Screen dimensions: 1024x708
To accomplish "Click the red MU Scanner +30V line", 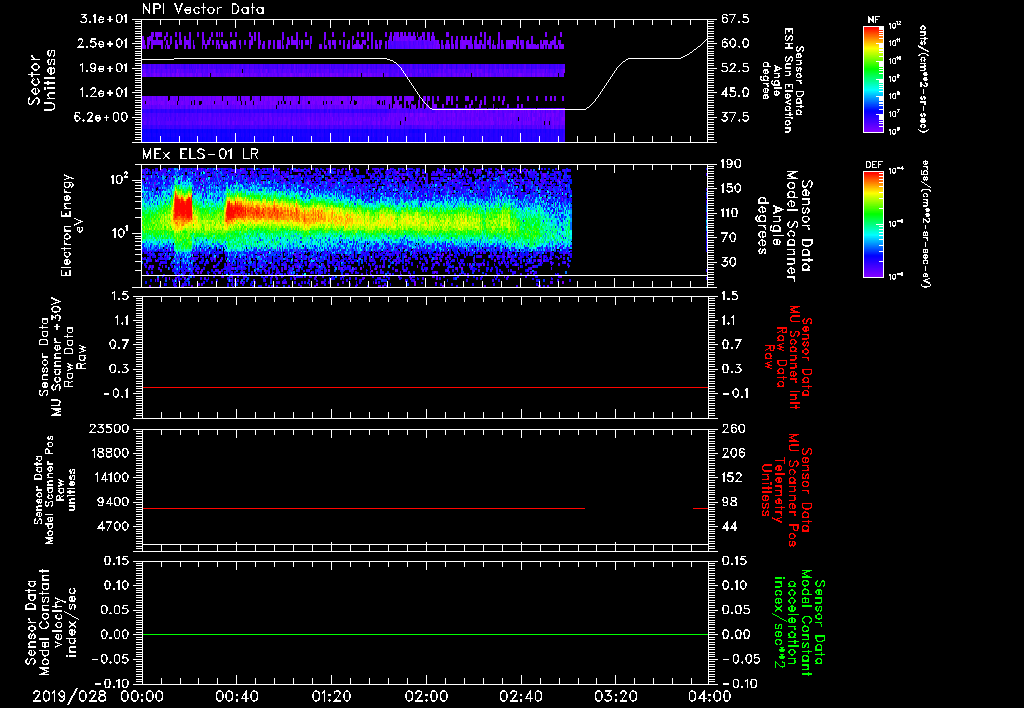I will click(x=424, y=387).
